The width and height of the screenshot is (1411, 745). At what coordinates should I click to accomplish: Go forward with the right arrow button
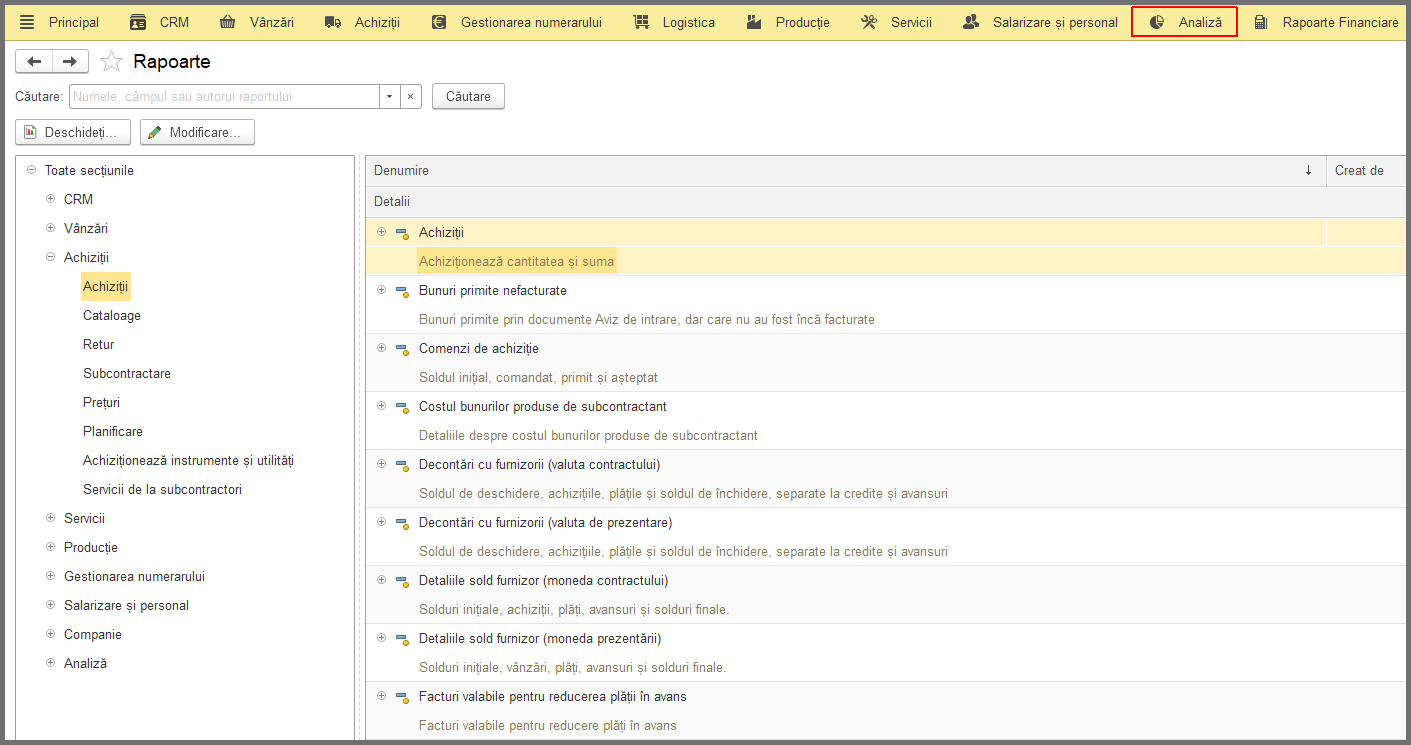(x=70, y=62)
